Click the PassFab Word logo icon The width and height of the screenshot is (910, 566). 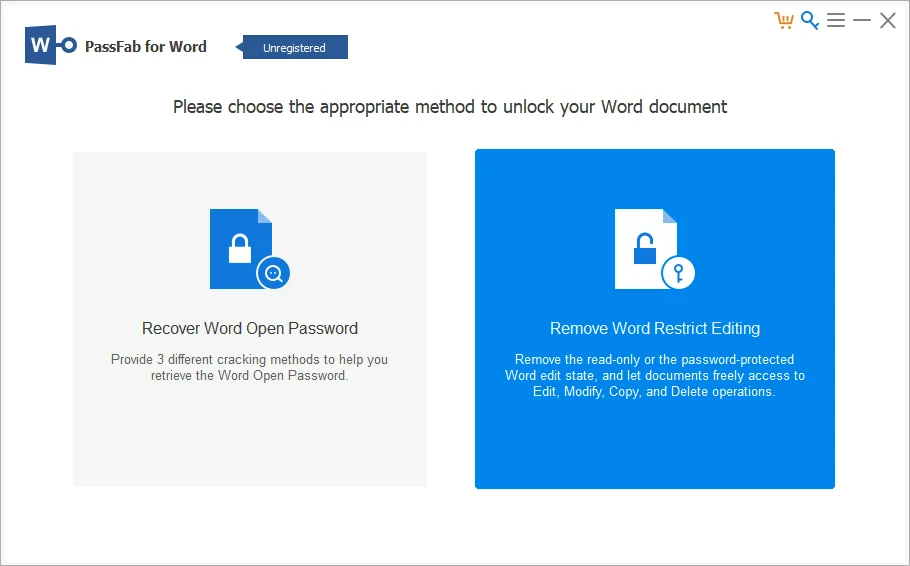(x=51, y=46)
